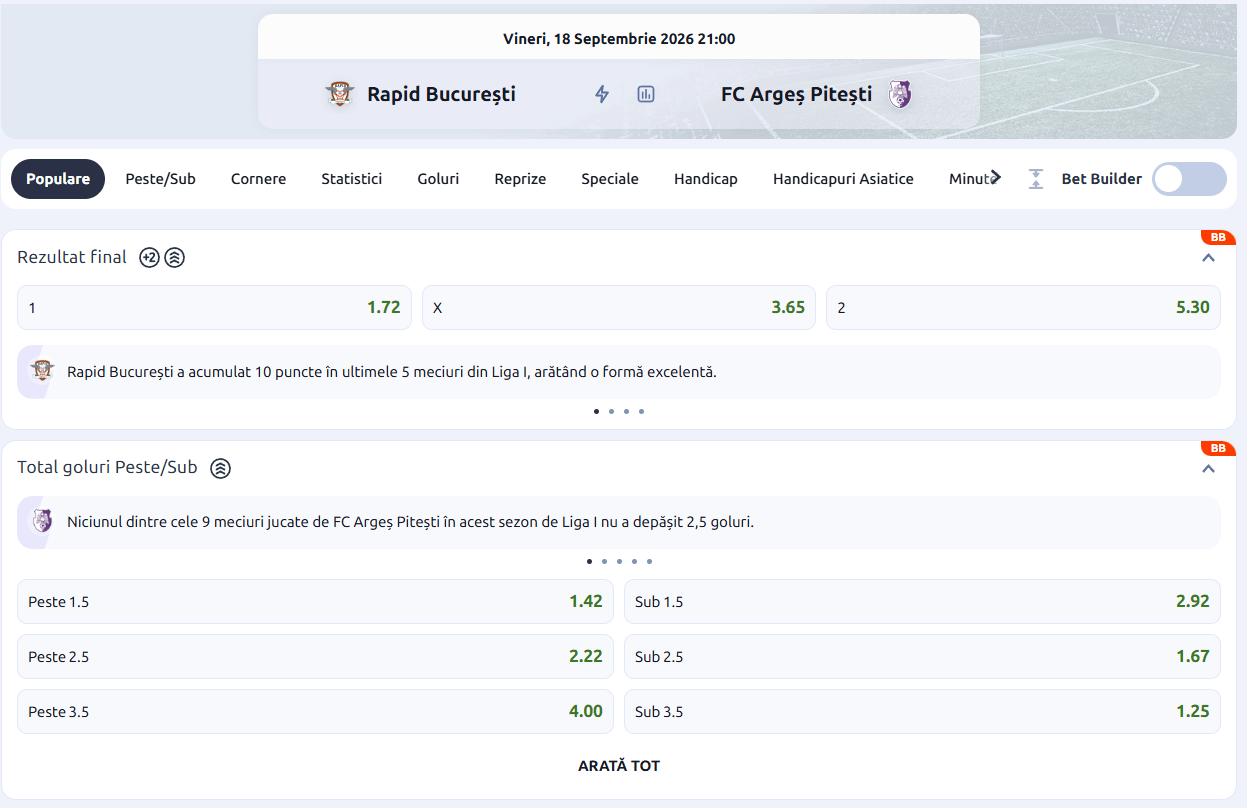Select the Statistici tab
This screenshot has height=808, width=1247.
(x=351, y=179)
